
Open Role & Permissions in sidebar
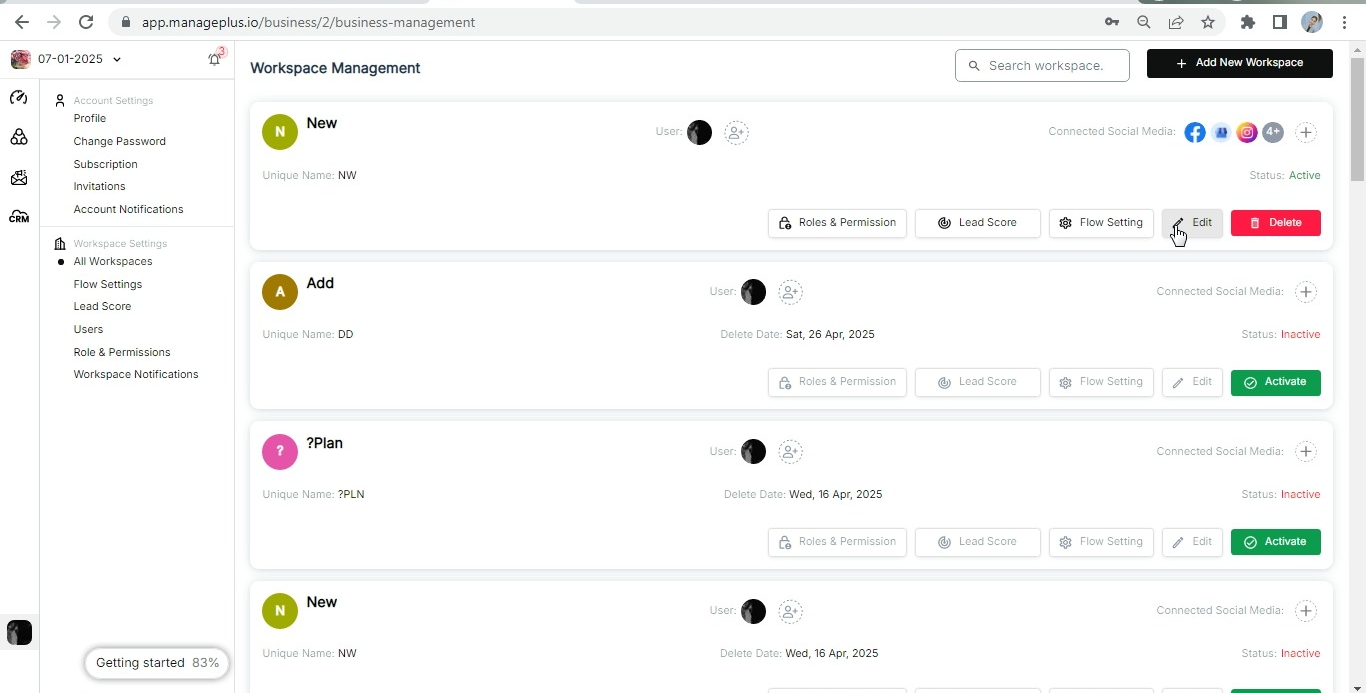coord(122,352)
